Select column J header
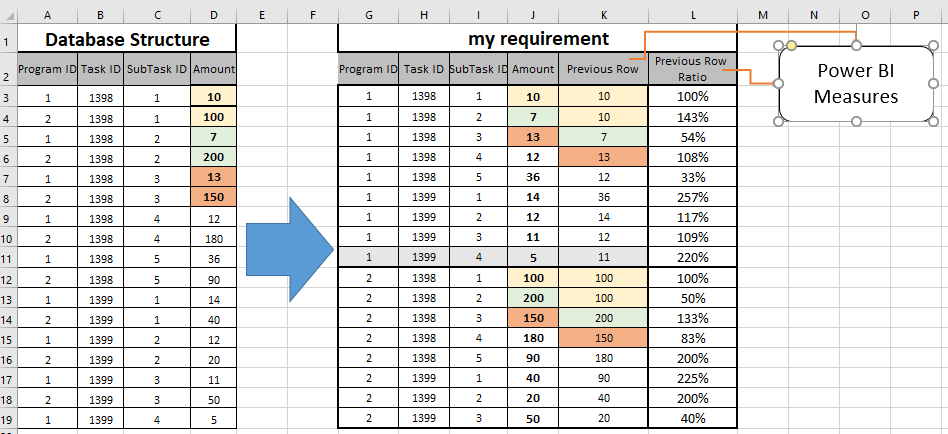948x434 pixels. tap(533, 15)
